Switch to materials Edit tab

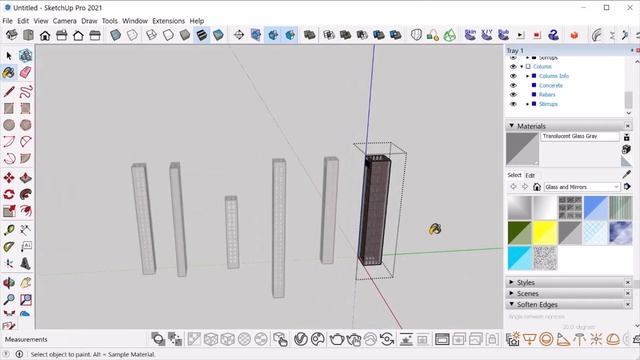(530, 176)
